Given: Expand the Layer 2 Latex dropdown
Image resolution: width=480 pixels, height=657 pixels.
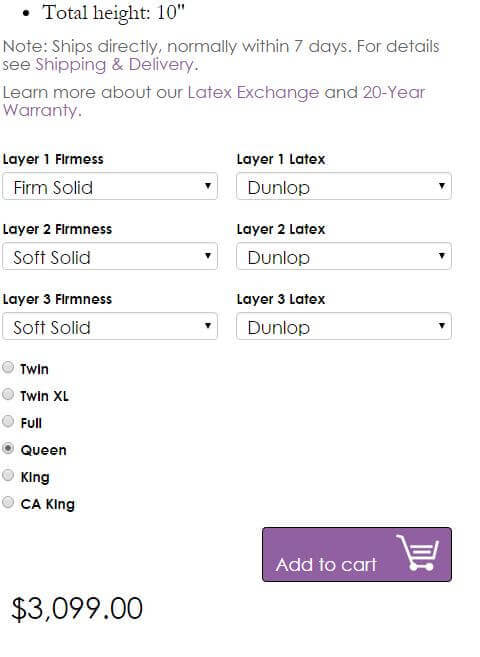Looking at the screenshot, I should click(344, 256).
